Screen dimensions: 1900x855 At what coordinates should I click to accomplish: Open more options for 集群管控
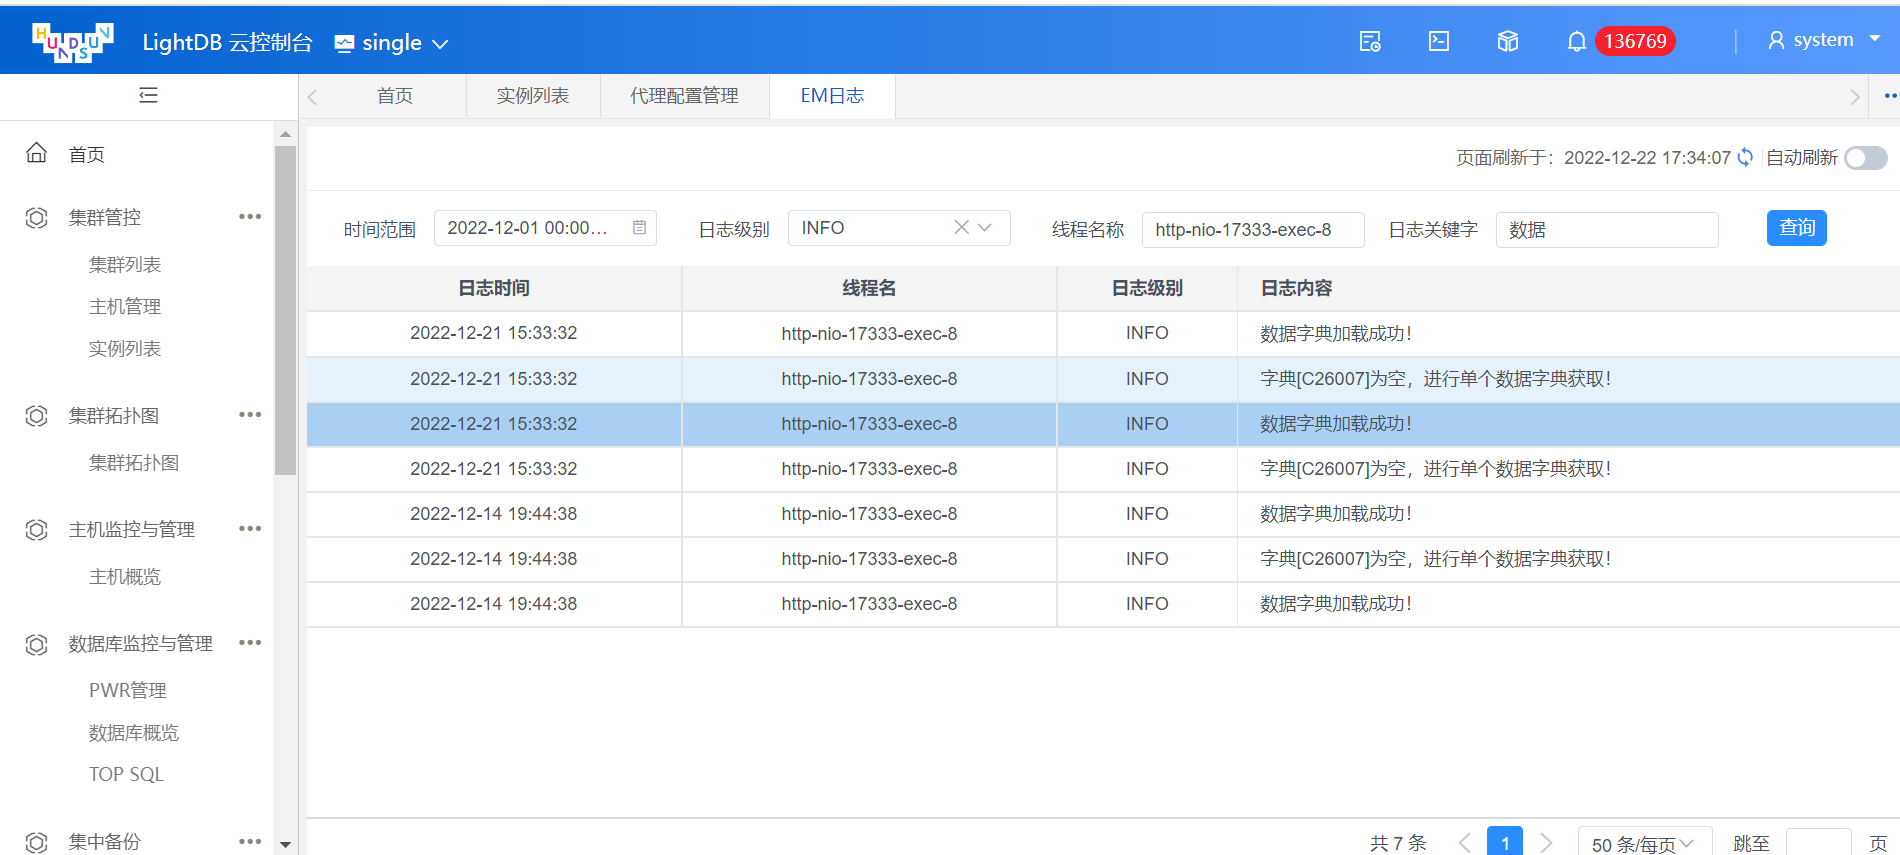pos(250,217)
